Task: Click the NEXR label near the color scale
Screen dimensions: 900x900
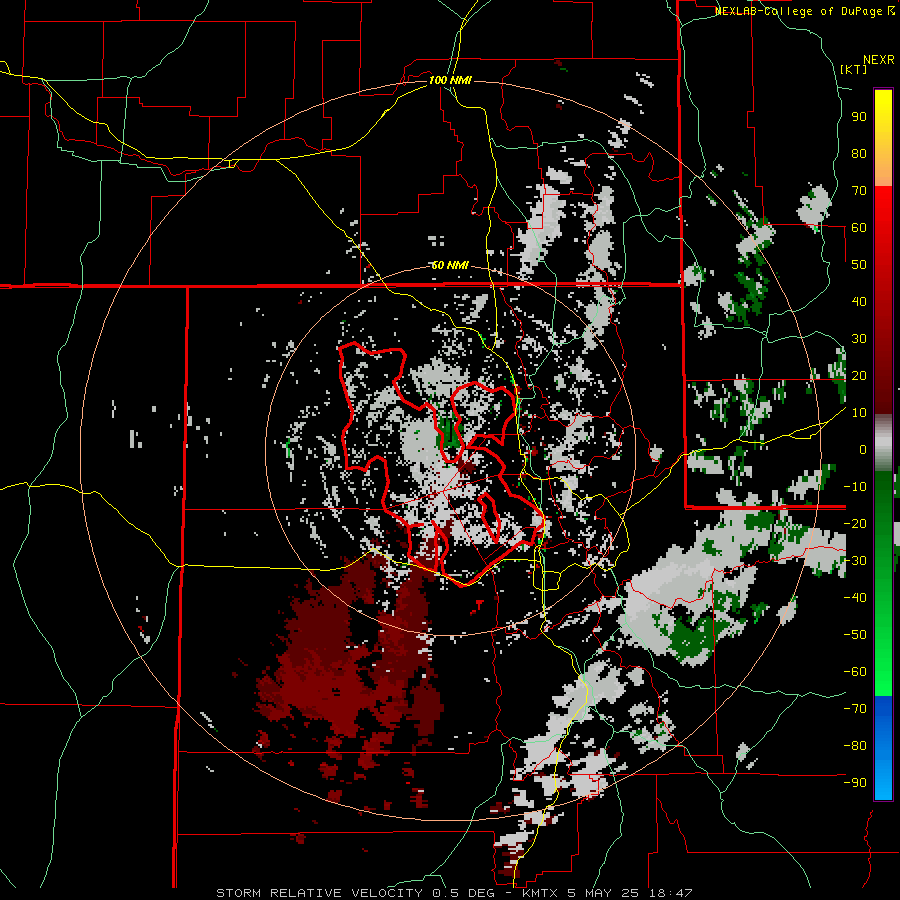Action: tap(879, 60)
